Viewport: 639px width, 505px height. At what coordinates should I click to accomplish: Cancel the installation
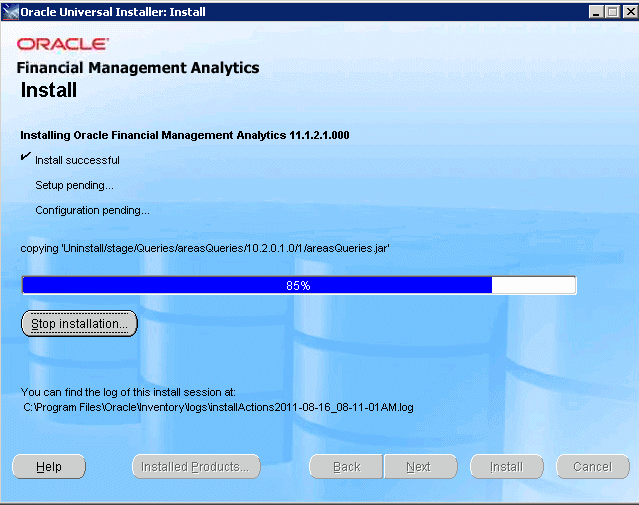tap(593, 466)
